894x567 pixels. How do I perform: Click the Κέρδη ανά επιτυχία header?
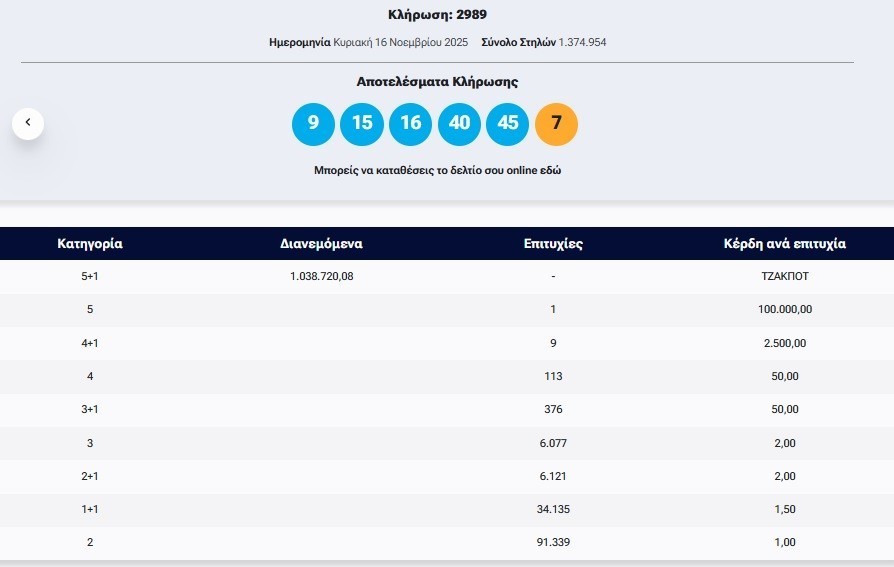(785, 244)
